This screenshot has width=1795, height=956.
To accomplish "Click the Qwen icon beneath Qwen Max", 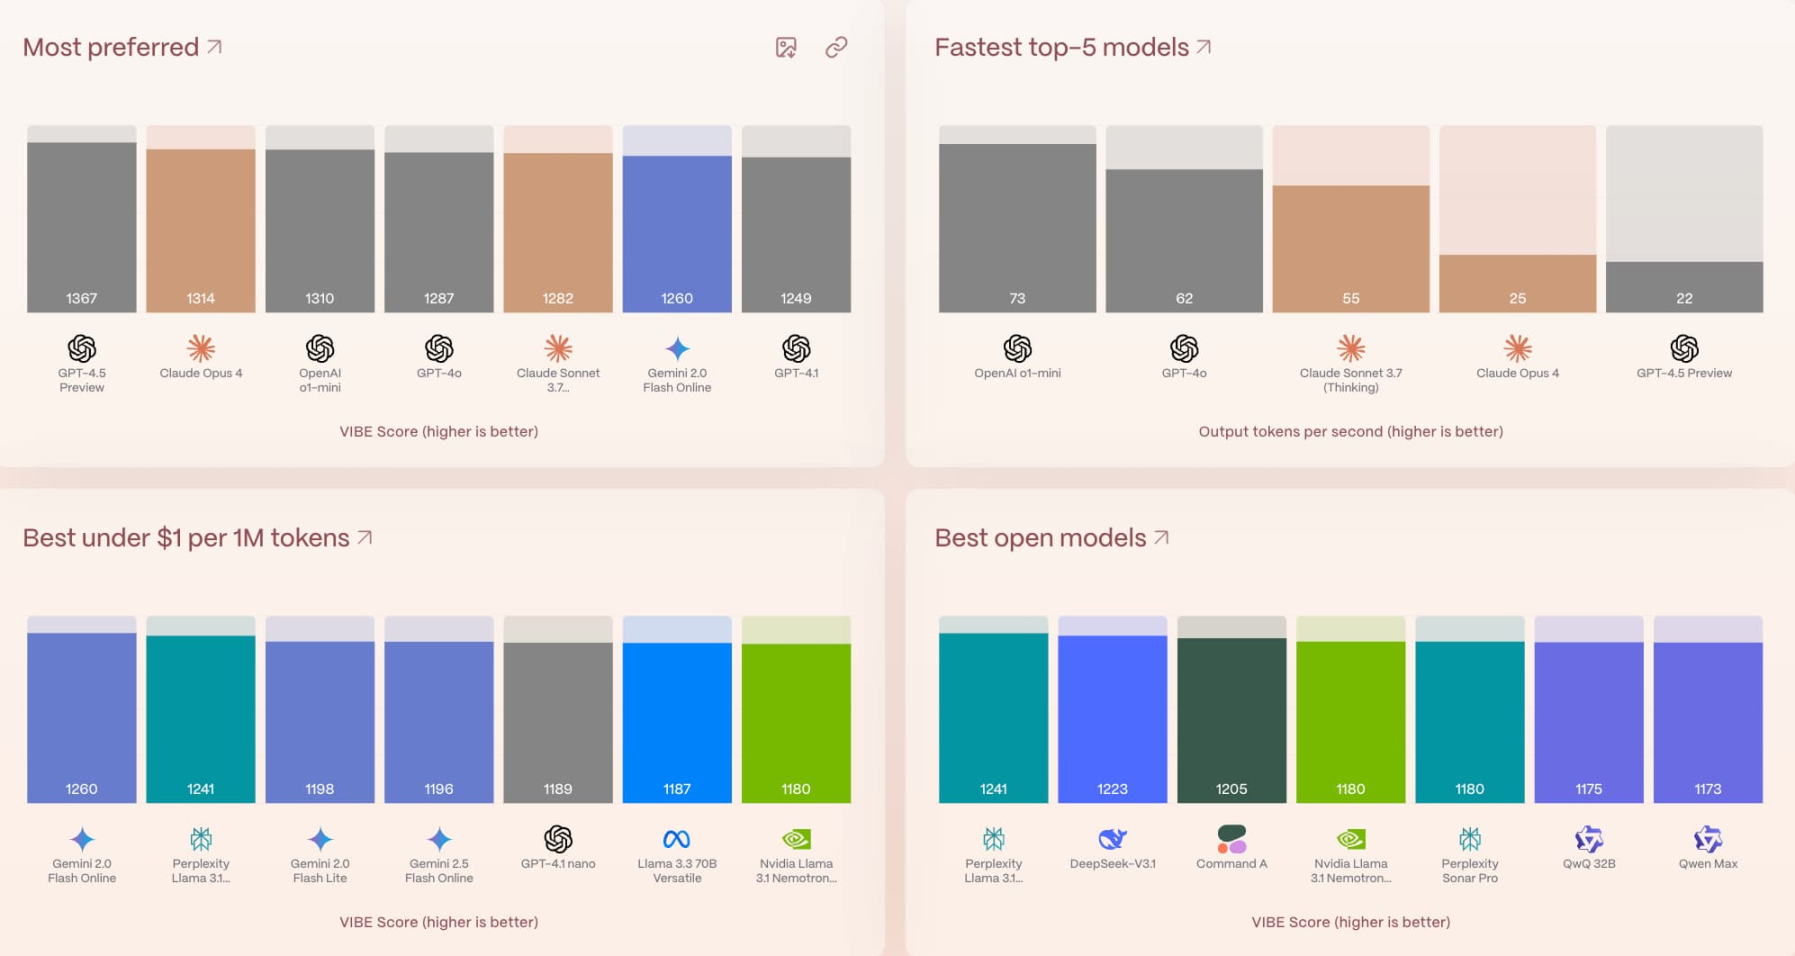I will 1708,840.
